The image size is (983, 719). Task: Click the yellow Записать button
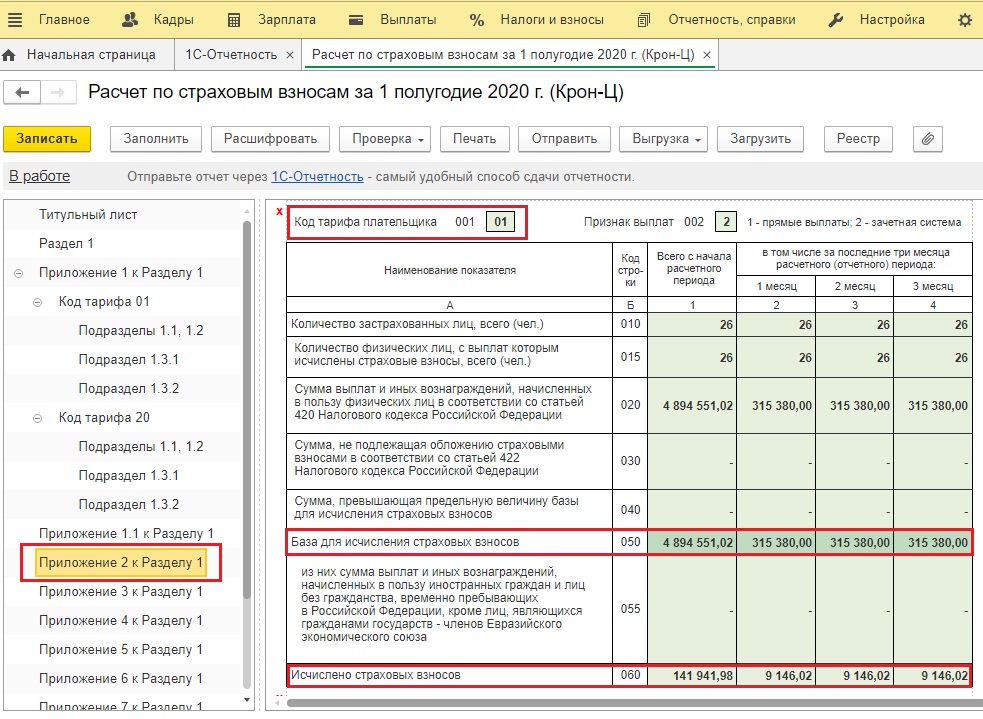(47, 139)
